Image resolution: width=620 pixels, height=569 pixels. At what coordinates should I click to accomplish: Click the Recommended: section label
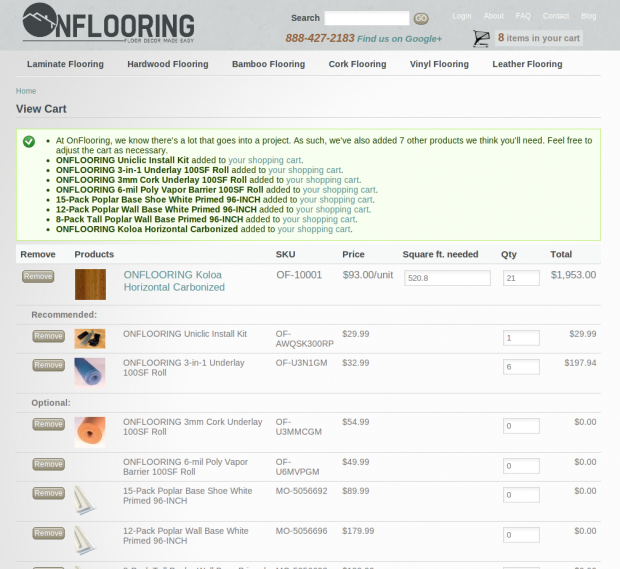(x=64, y=315)
